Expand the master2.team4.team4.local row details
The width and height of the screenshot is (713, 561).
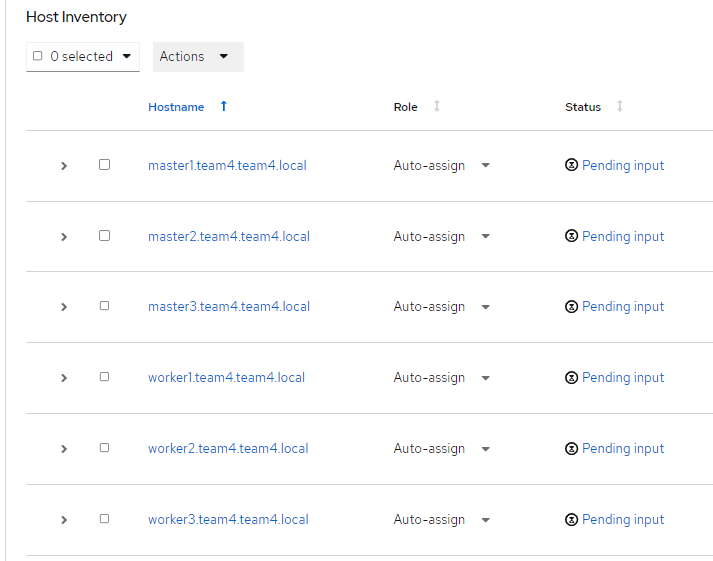(64, 237)
